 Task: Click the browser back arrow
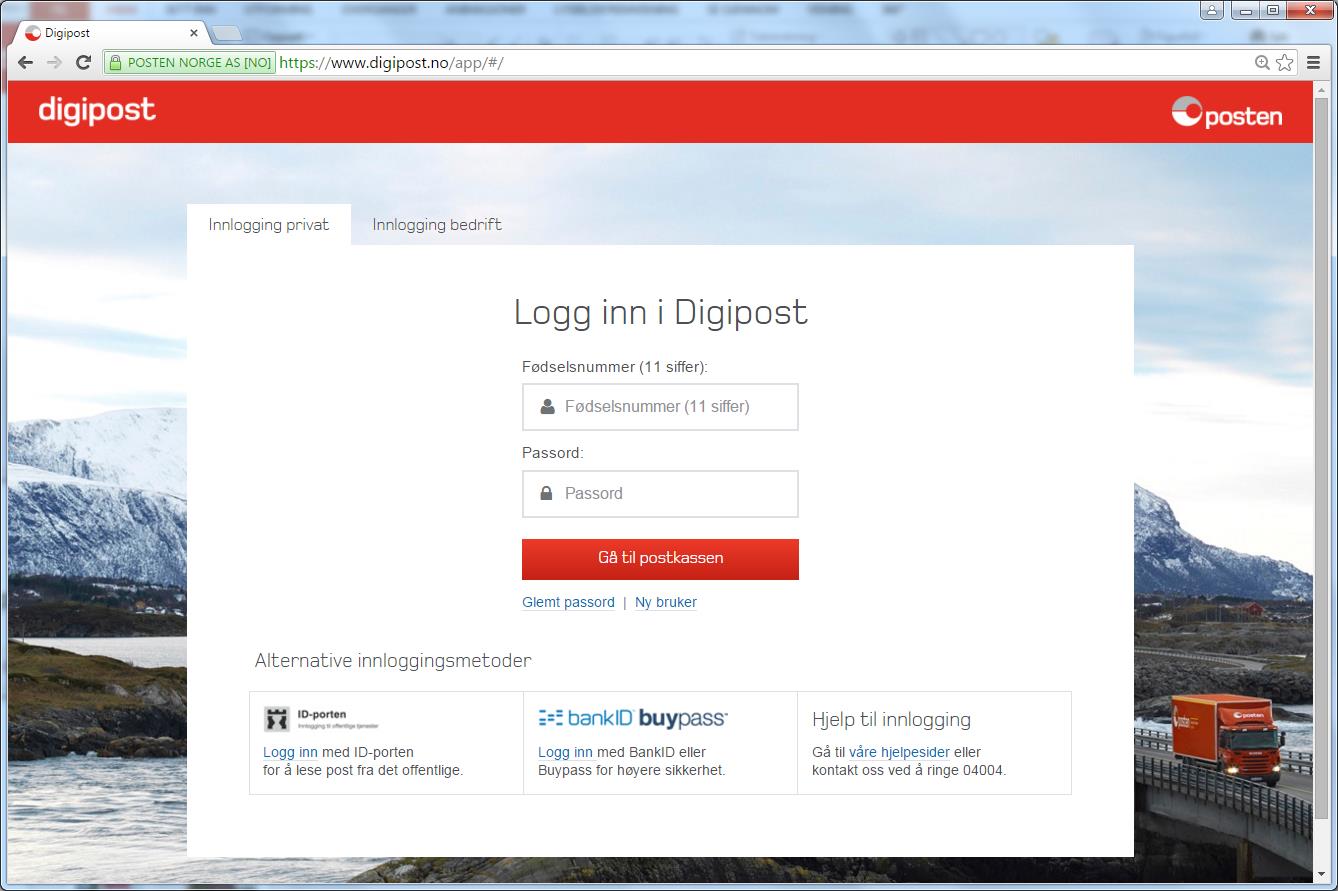coord(26,63)
